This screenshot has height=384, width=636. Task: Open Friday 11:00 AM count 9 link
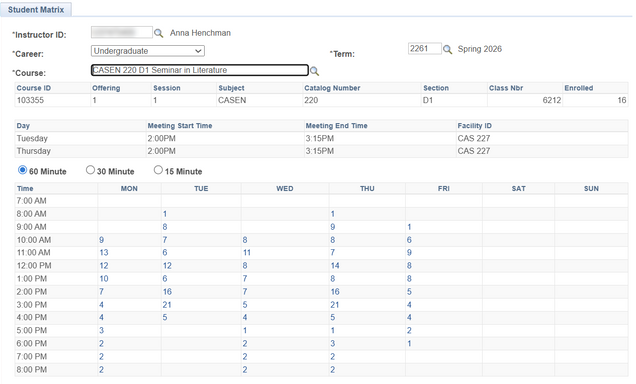(409, 253)
